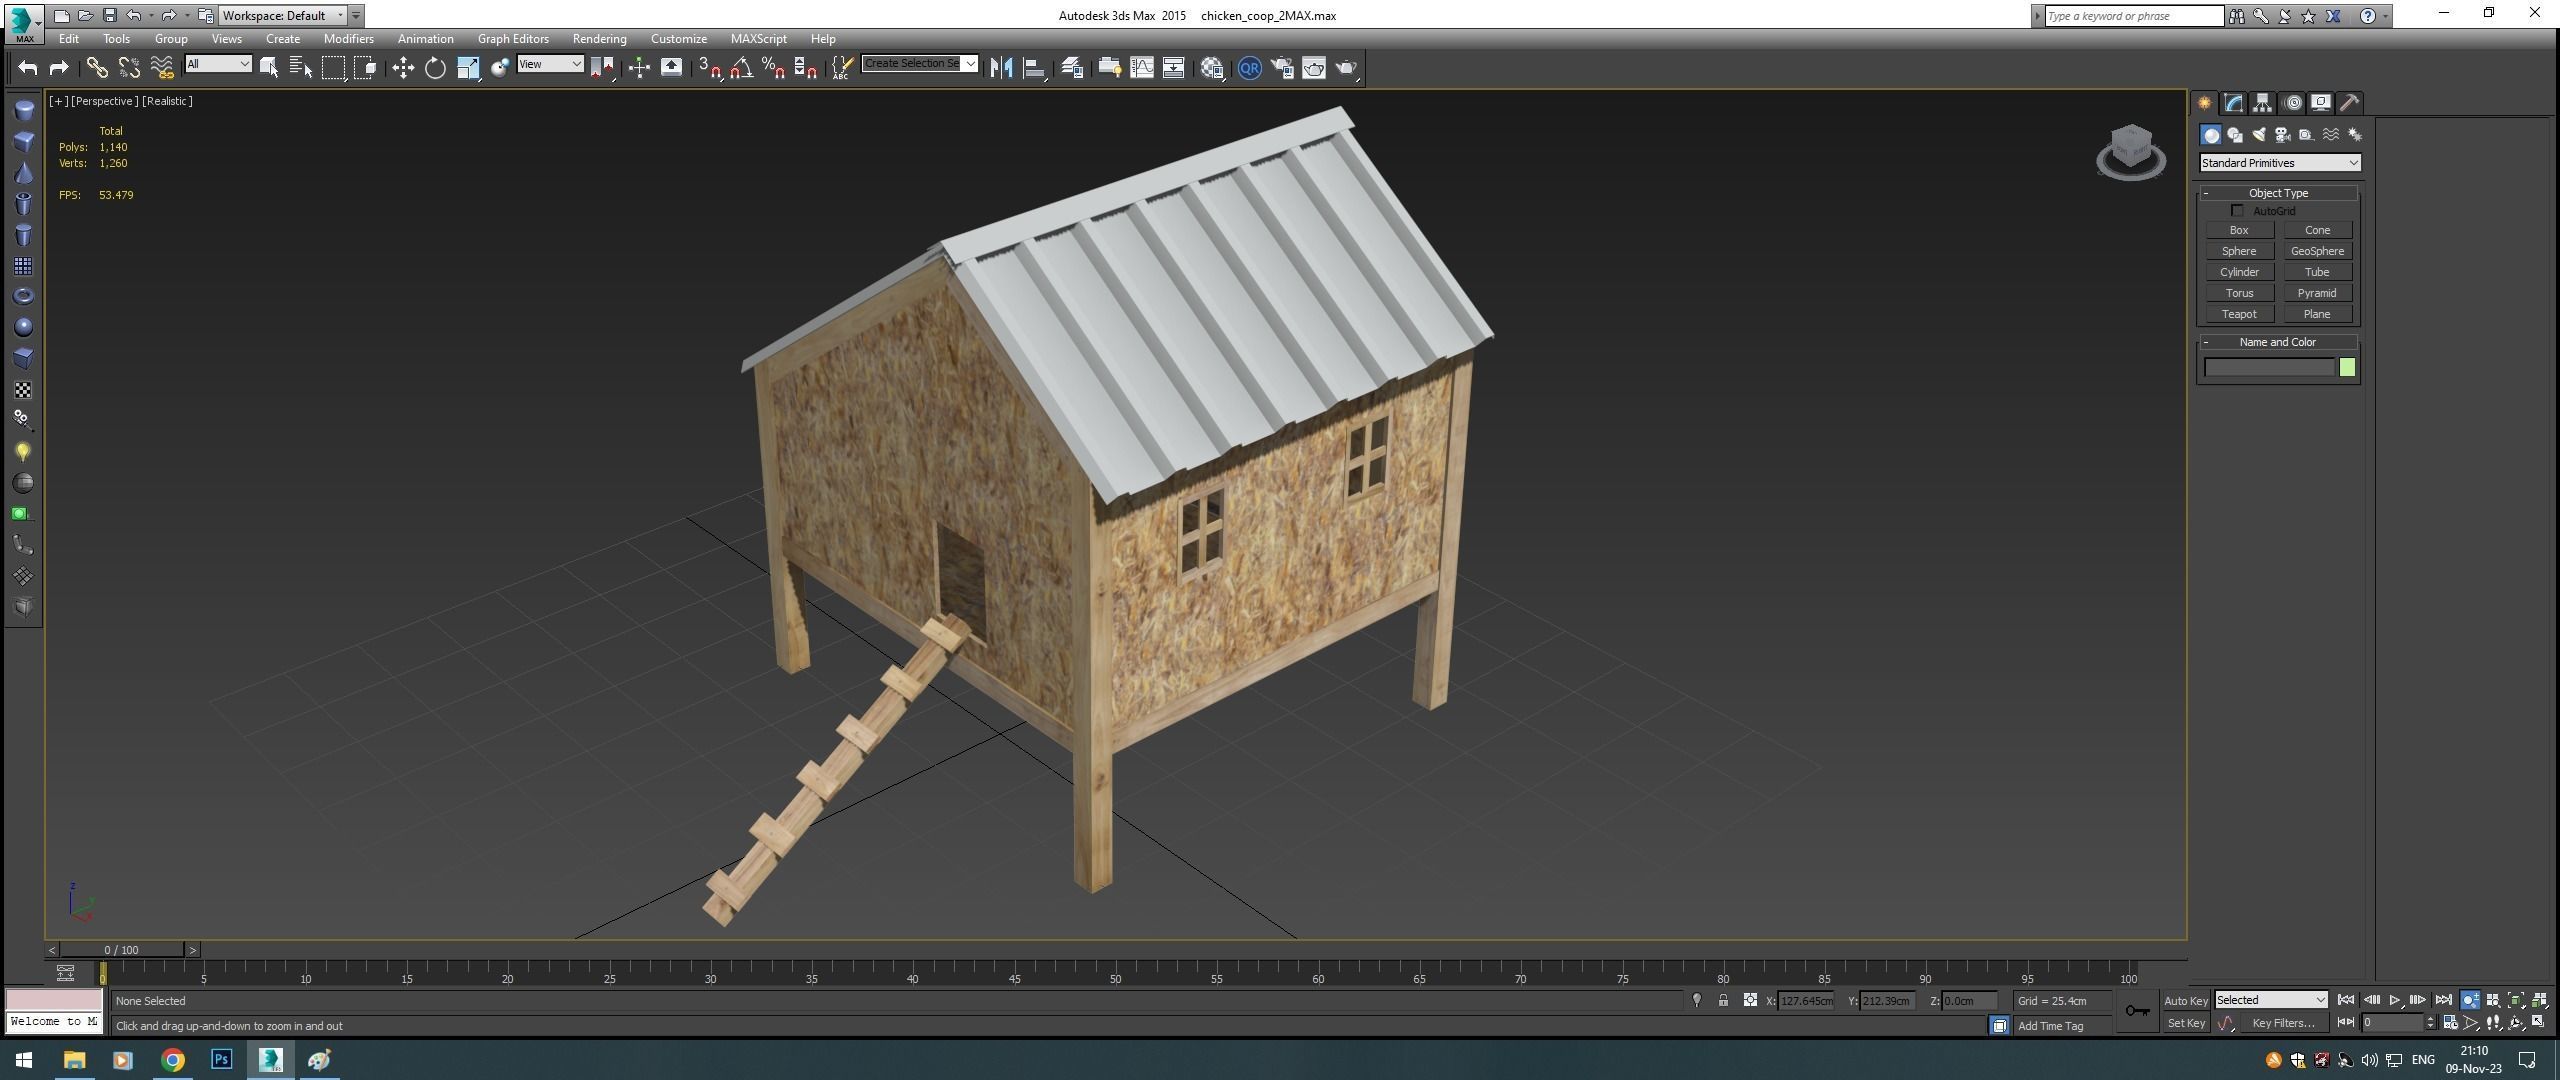
Task: Toggle Auto Key animation mode
Action: click(x=2185, y=1000)
